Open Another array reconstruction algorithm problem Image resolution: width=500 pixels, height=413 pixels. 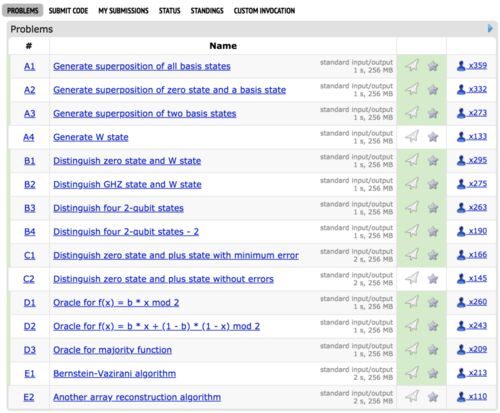pyautogui.click(x=137, y=397)
